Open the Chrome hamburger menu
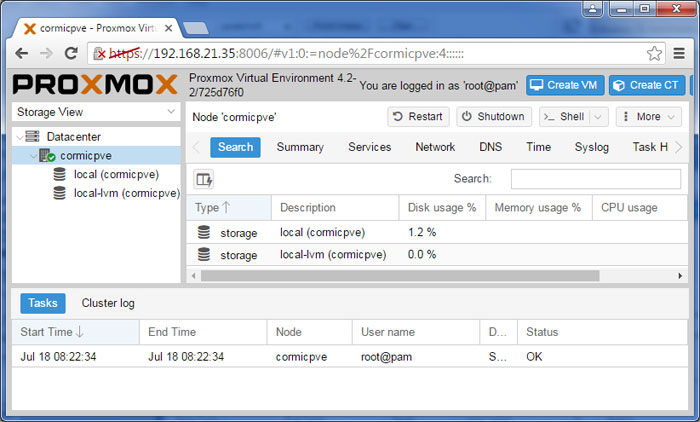The image size is (700, 422). pos(679,54)
